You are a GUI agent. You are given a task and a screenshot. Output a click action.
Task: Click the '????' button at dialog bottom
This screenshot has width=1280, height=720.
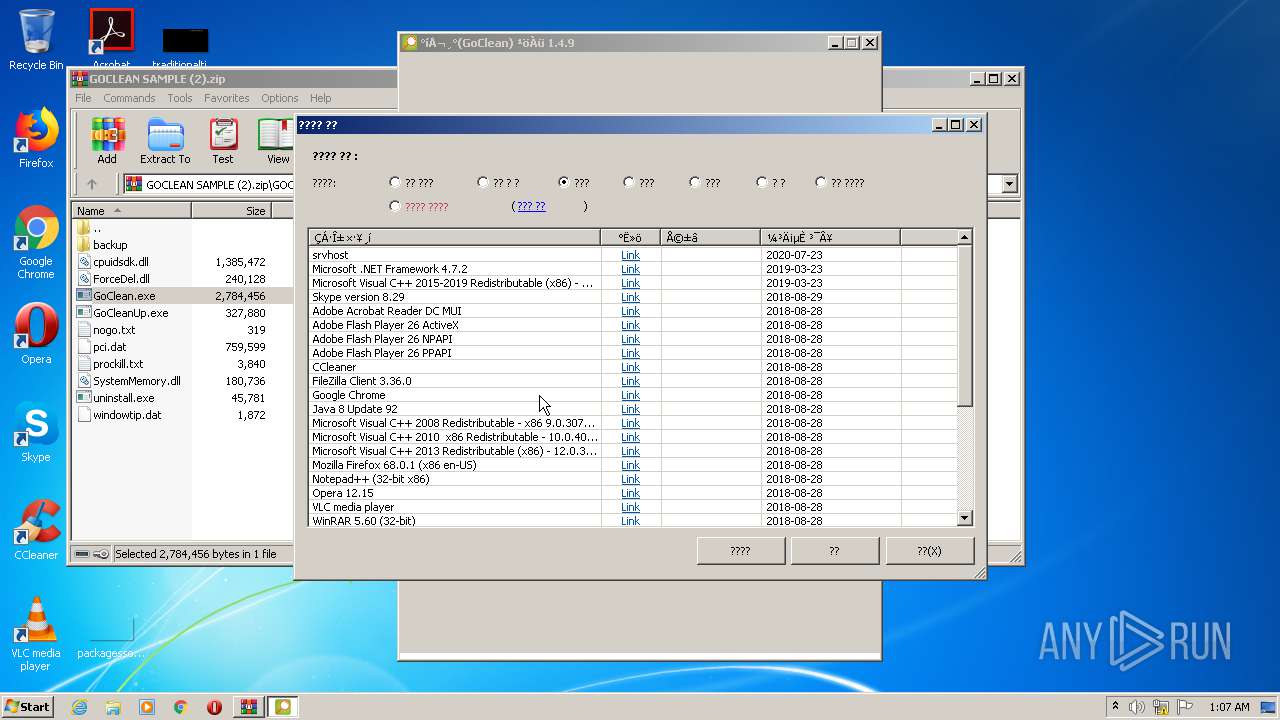tap(740, 551)
